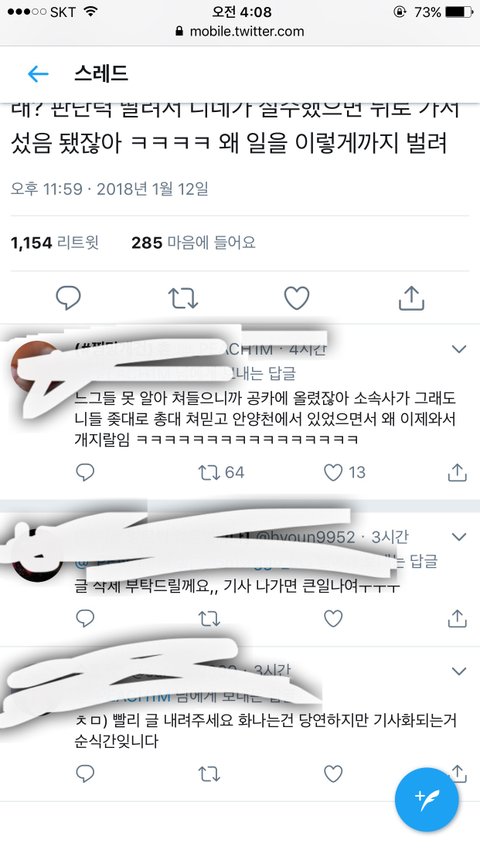
Task: Retweet the 글 삭제 부탁드릴께요 reply
Action: click(x=209, y=619)
